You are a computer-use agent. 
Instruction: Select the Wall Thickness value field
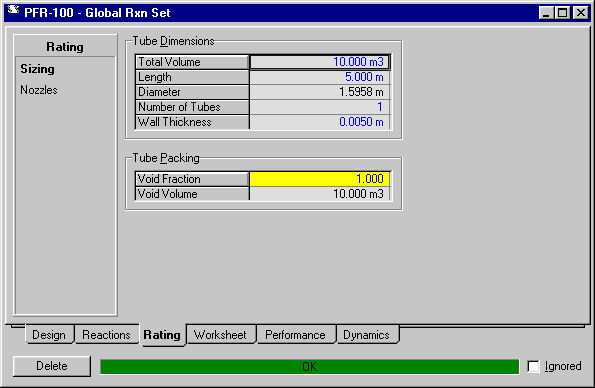pos(320,122)
